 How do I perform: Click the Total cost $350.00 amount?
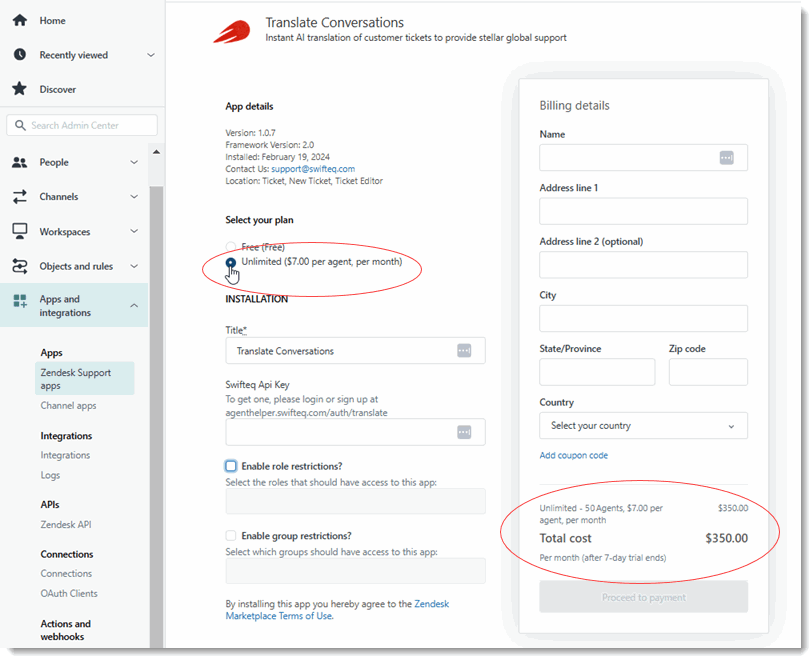tap(726, 538)
